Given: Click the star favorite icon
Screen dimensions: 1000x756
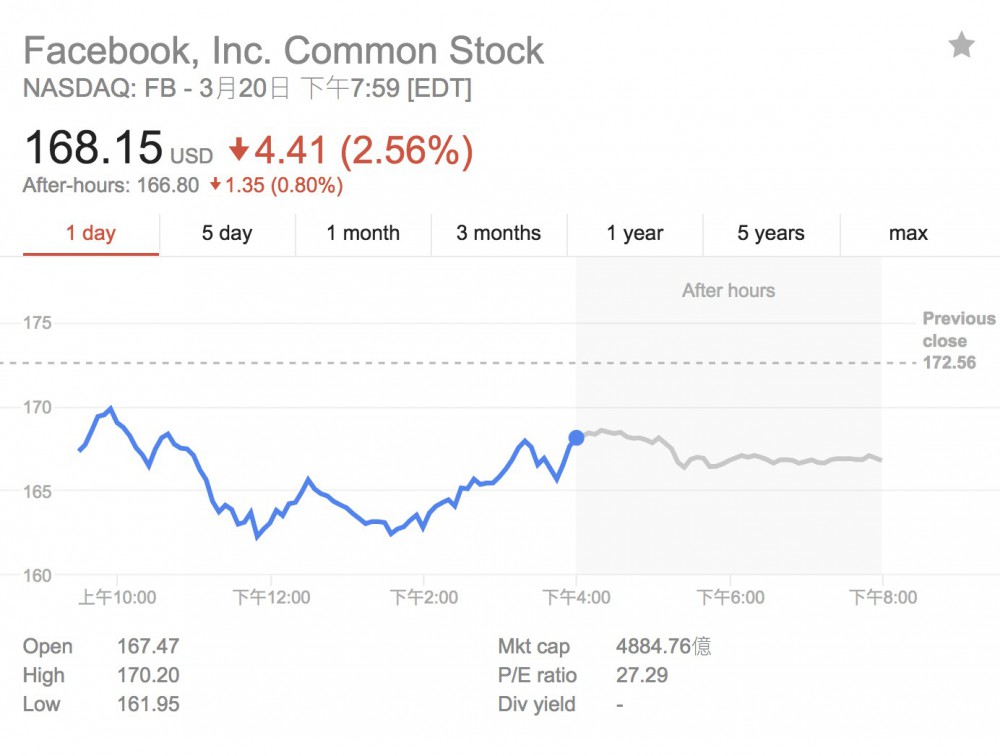Looking at the screenshot, I should pyautogui.click(x=961, y=45).
